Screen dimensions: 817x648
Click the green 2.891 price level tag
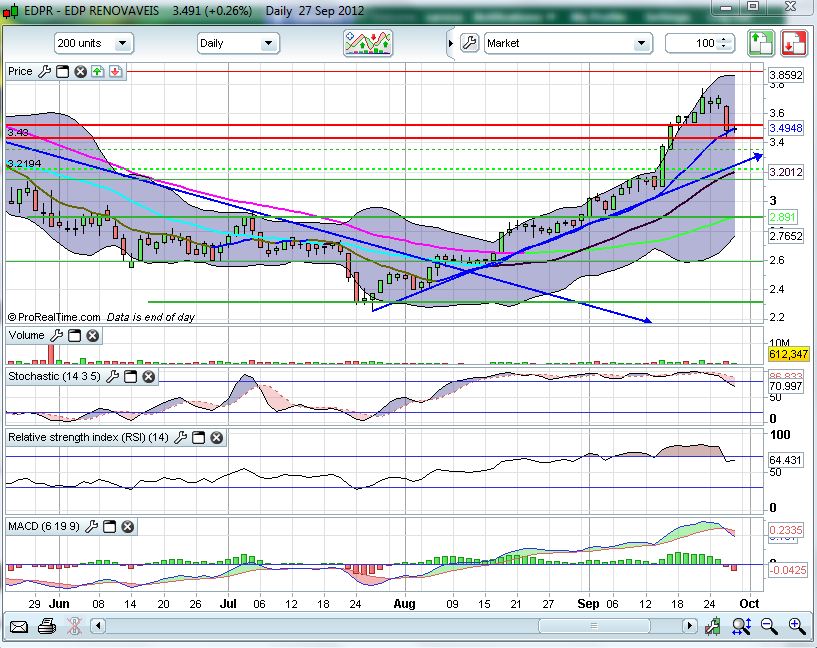point(782,217)
